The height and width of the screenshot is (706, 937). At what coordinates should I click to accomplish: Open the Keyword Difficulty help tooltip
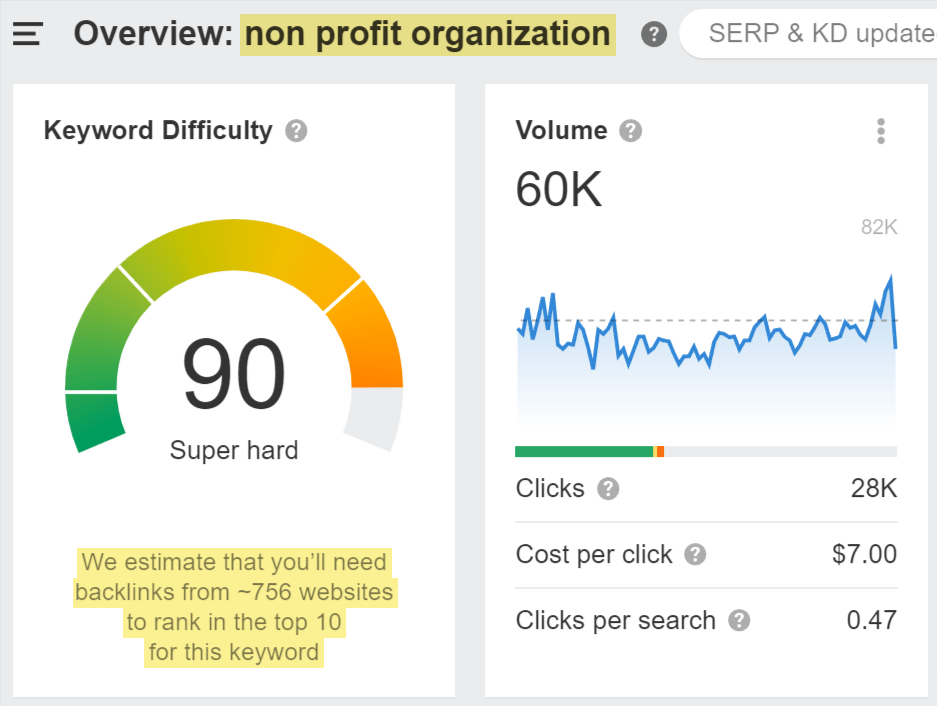click(x=295, y=130)
